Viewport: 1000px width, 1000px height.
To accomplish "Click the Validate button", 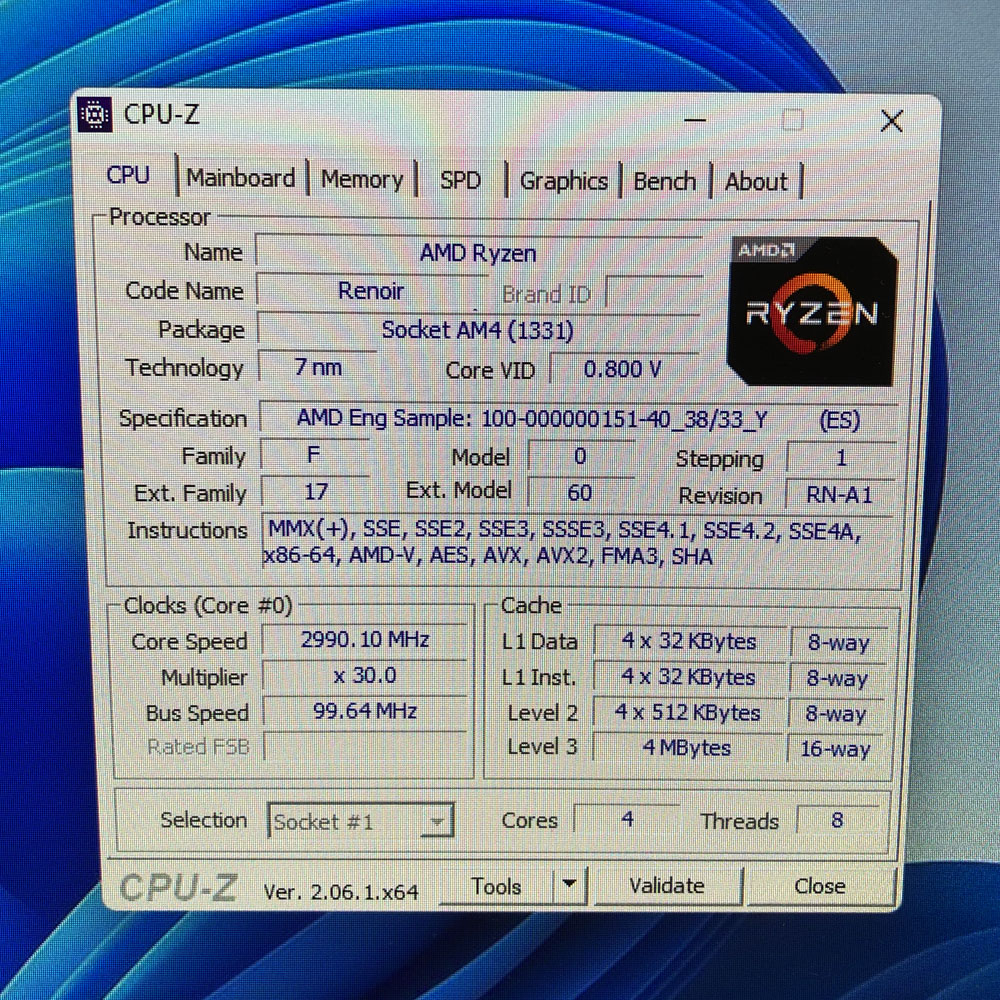I will (x=667, y=886).
